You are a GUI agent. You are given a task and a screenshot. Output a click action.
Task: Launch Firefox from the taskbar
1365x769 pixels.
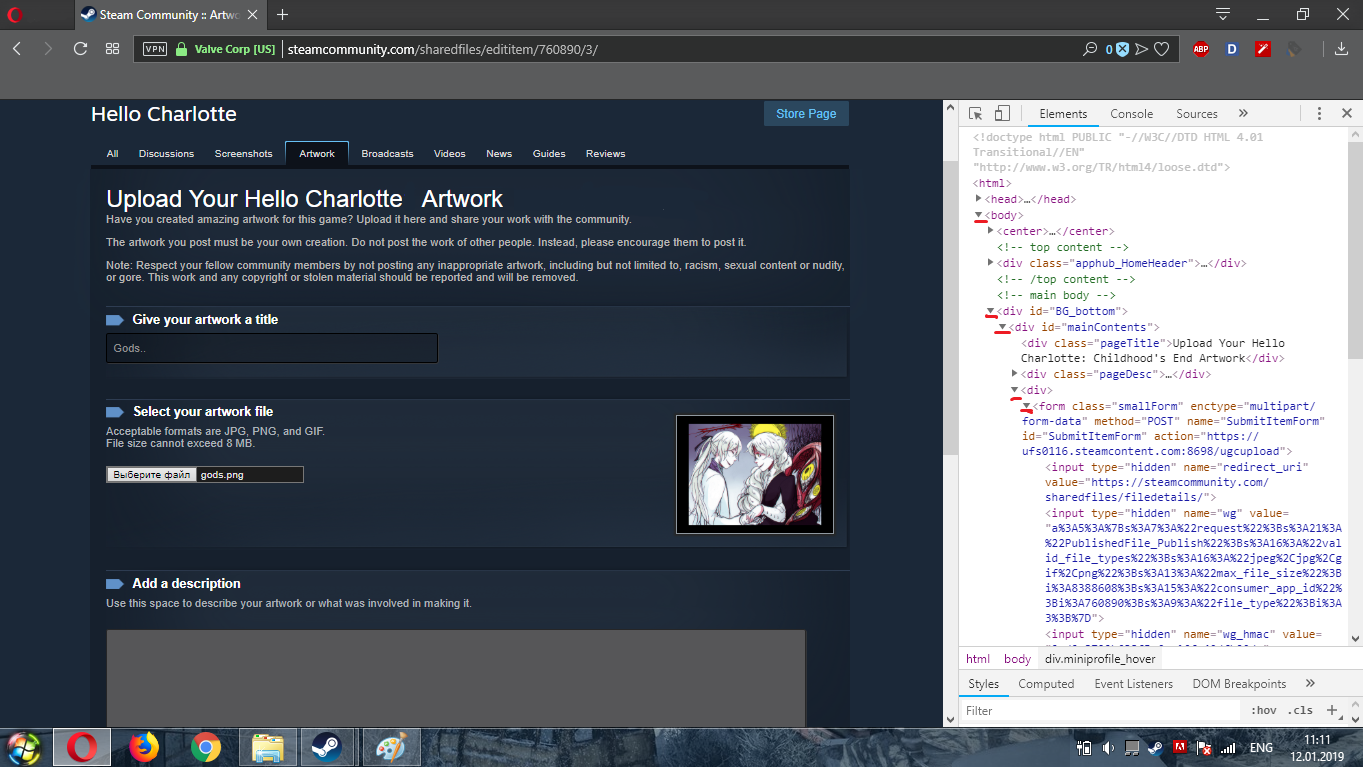pos(144,747)
